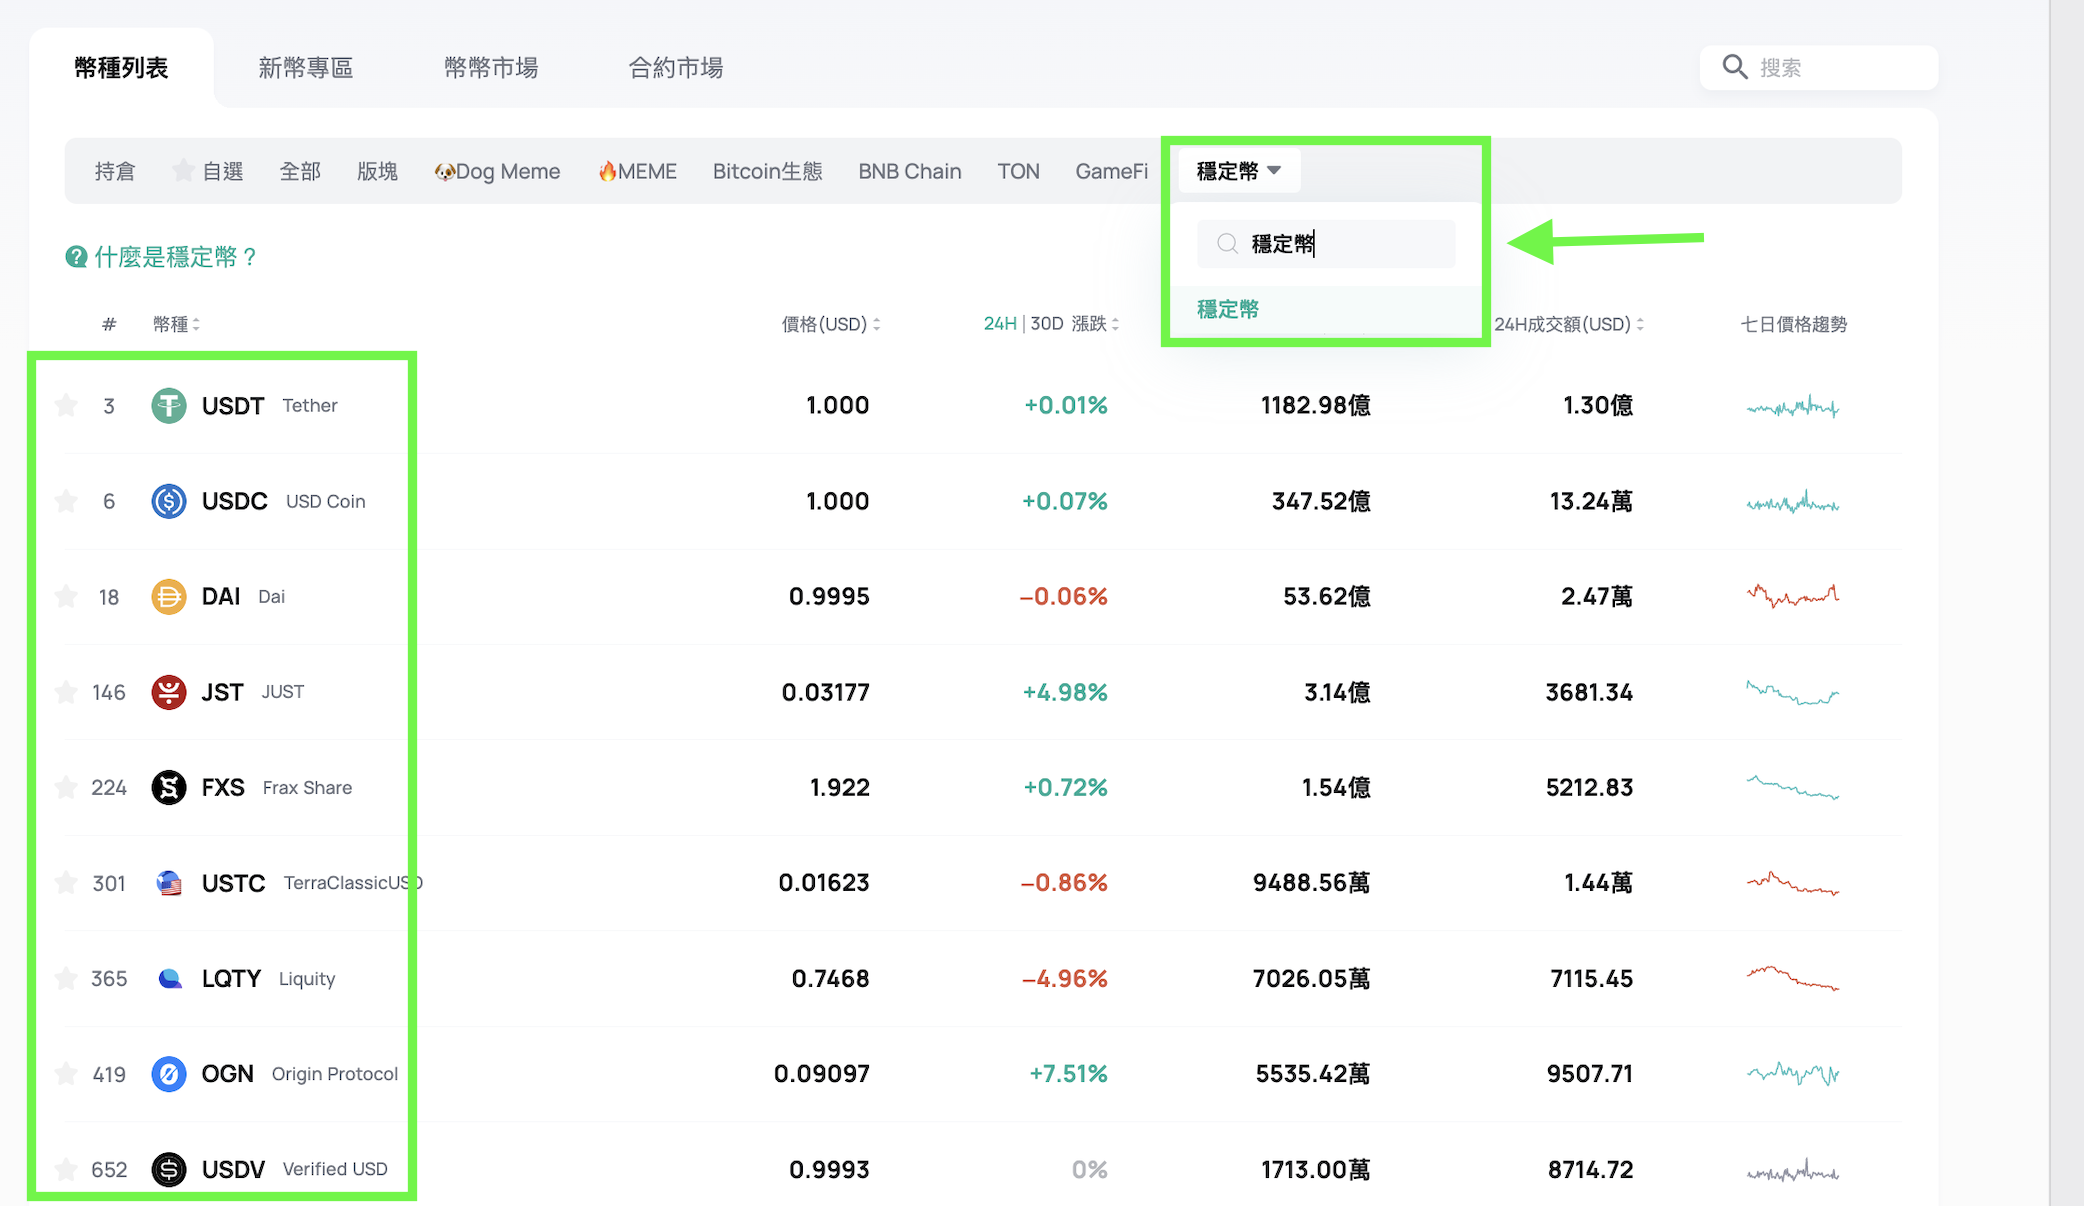The width and height of the screenshot is (2084, 1206).
Task: View DAI seven-day price trend chart
Action: pyautogui.click(x=1793, y=596)
